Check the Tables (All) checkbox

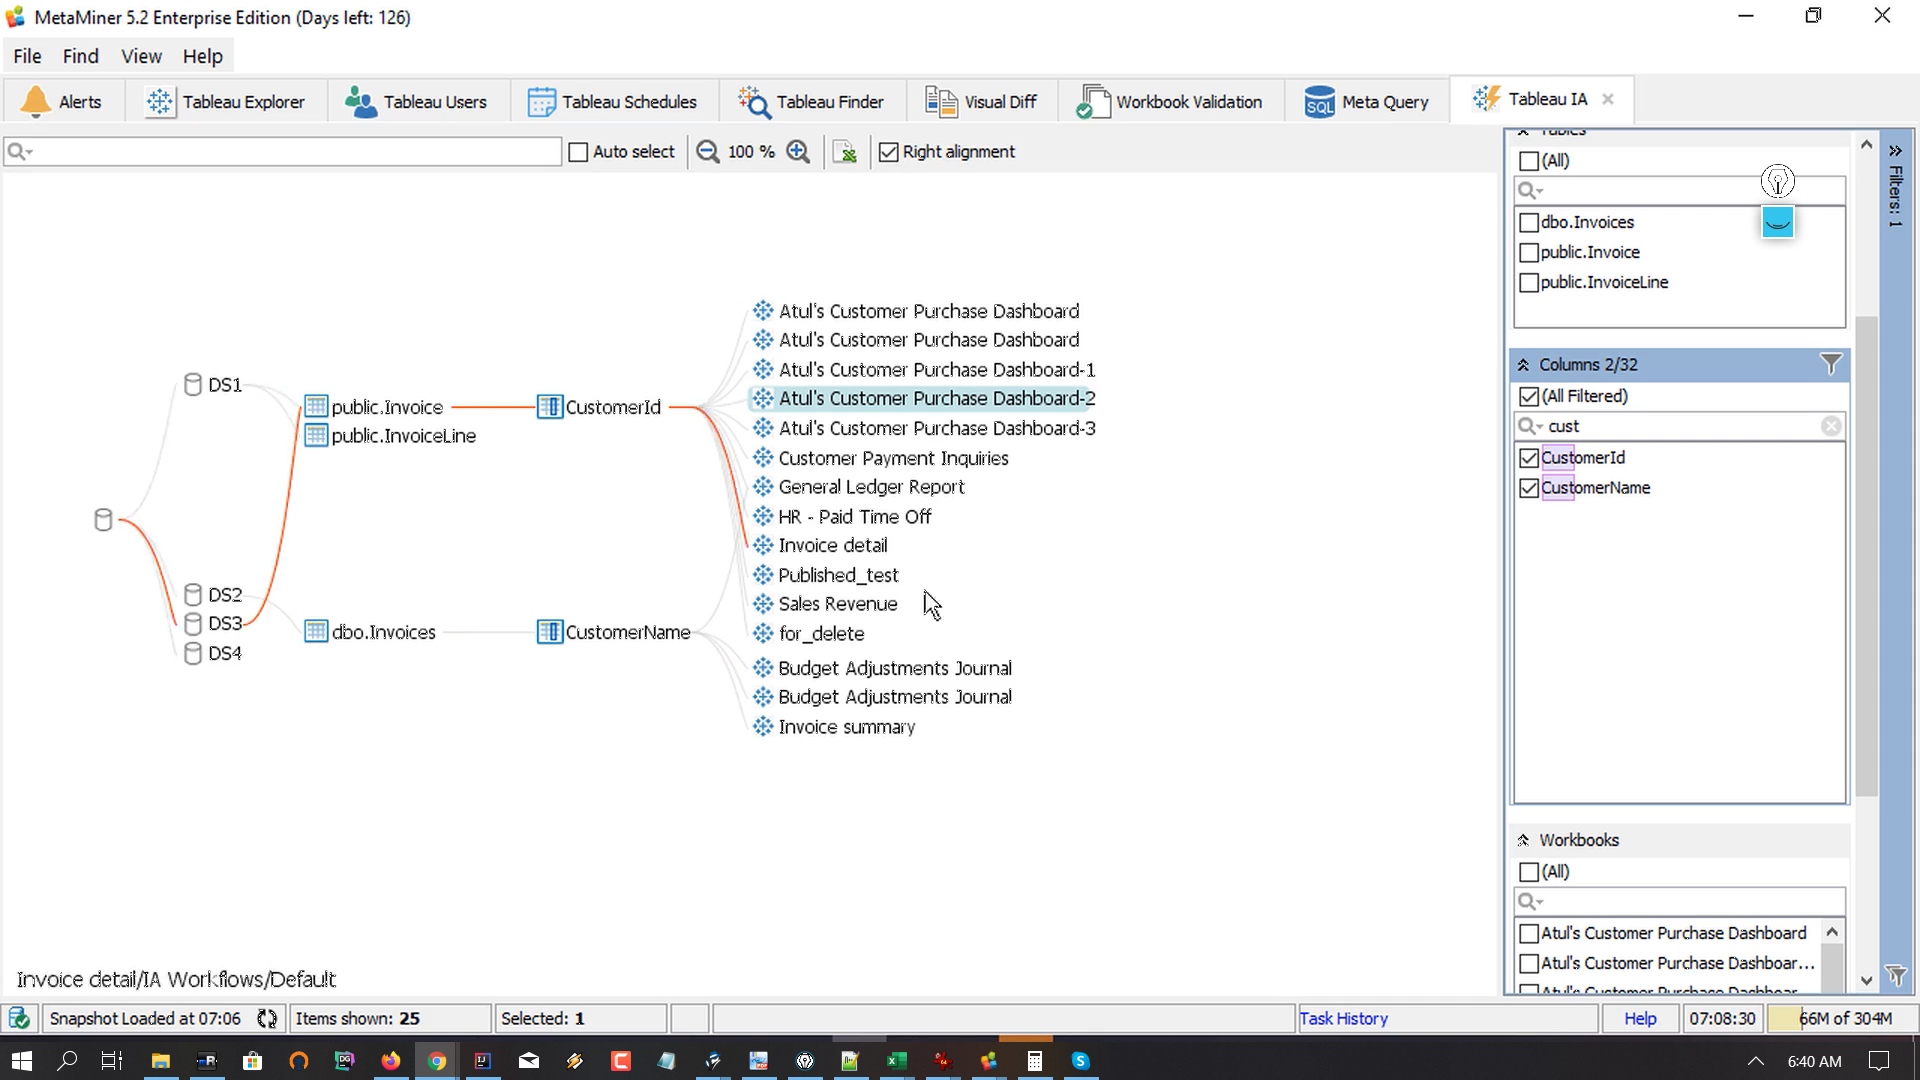1528,161
